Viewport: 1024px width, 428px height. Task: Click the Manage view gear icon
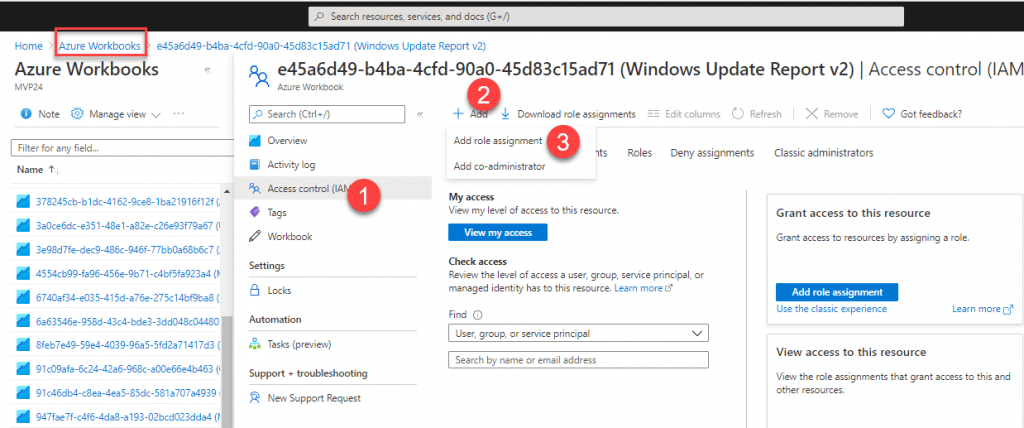click(77, 114)
